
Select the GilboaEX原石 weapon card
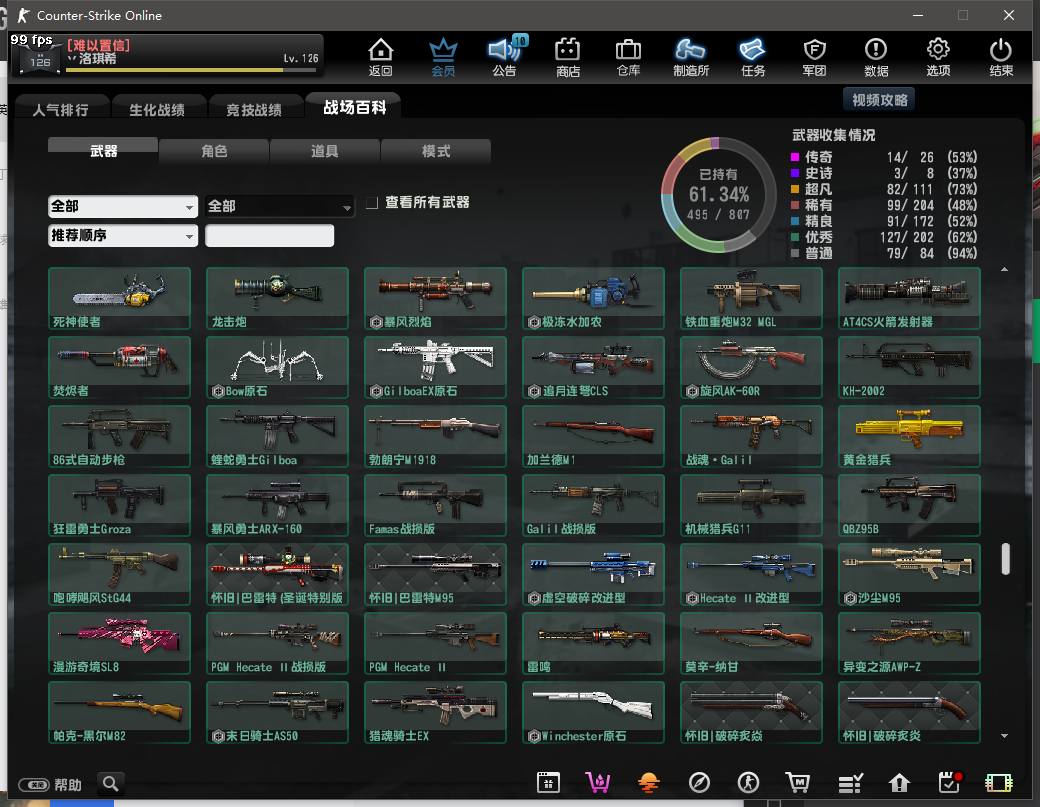click(x=435, y=367)
